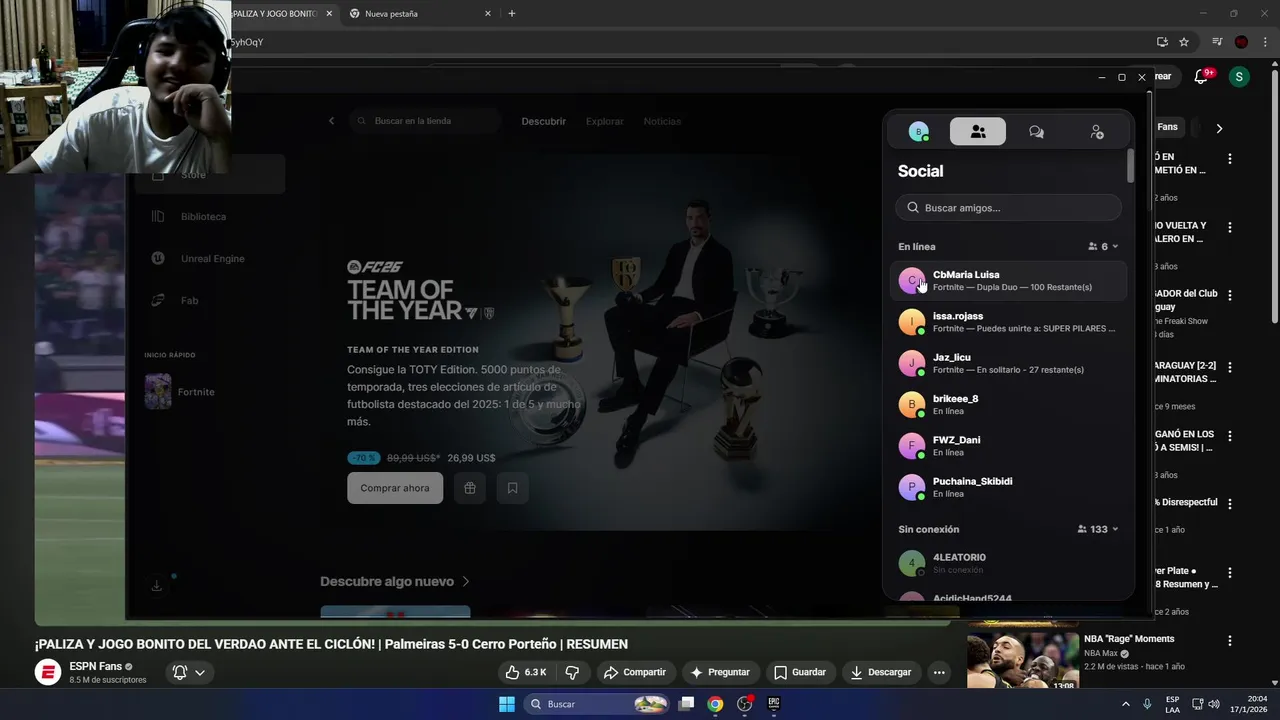Collapse the Sin conexión friends group
1280x720 pixels.
tap(1115, 529)
